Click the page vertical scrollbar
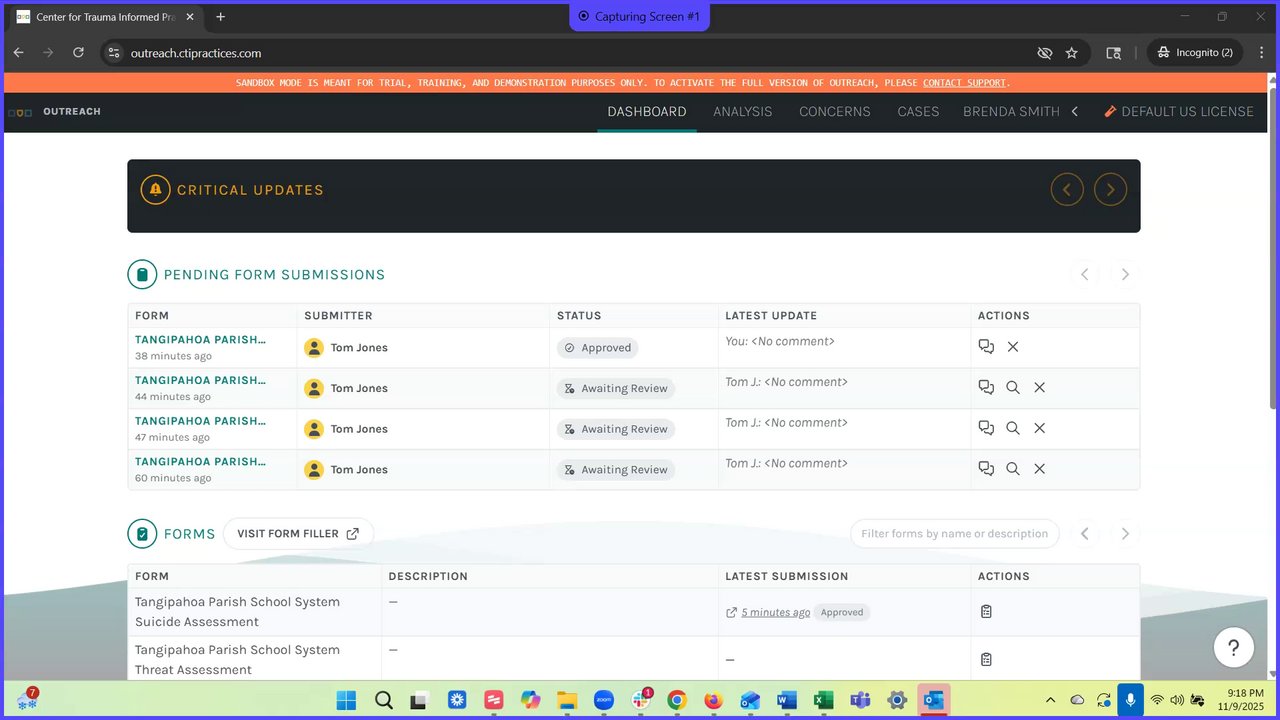This screenshot has height=720, width=1280. point(1274,250)
